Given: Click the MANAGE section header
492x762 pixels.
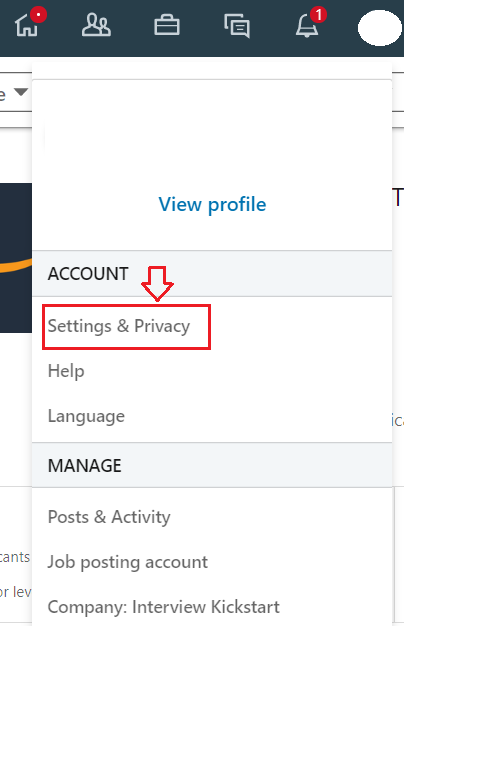Looking at the screenshot, I should tap(85, 466).
